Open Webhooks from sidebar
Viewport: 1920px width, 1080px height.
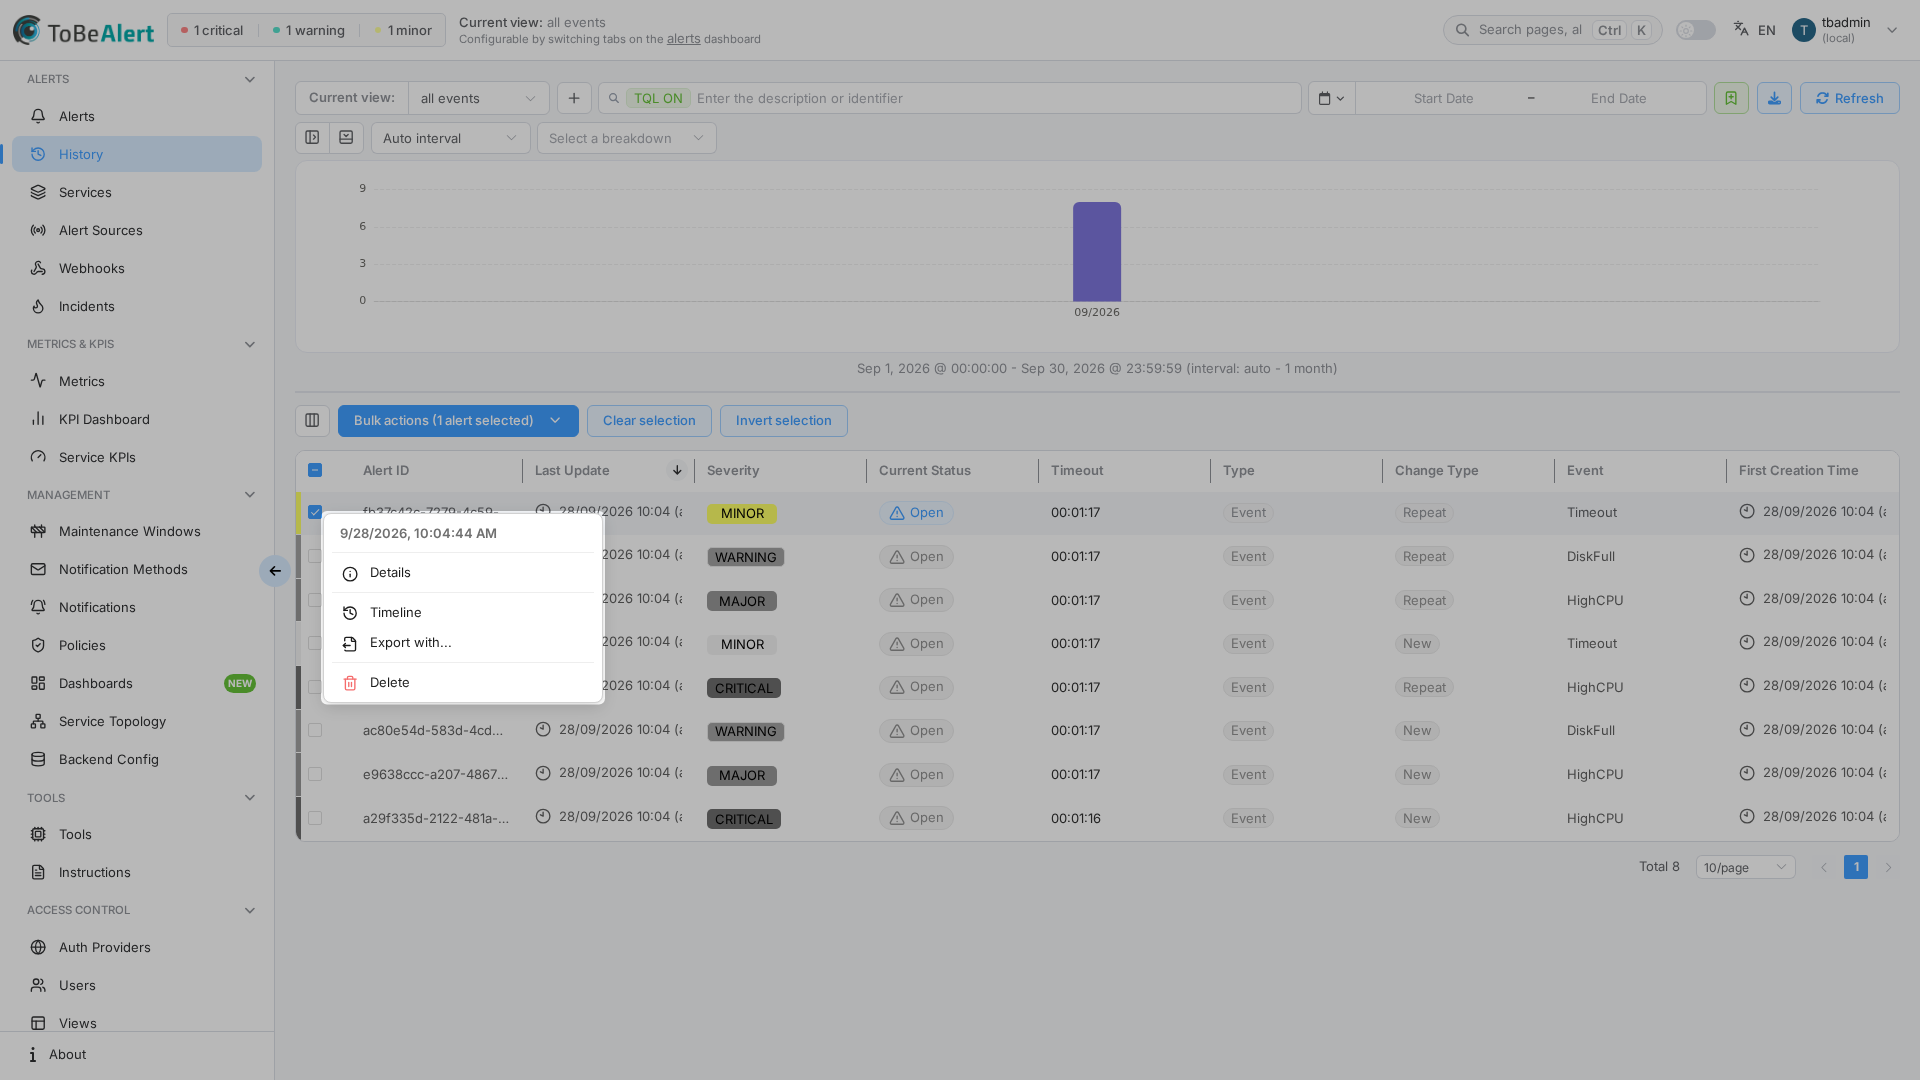(137, 268)
